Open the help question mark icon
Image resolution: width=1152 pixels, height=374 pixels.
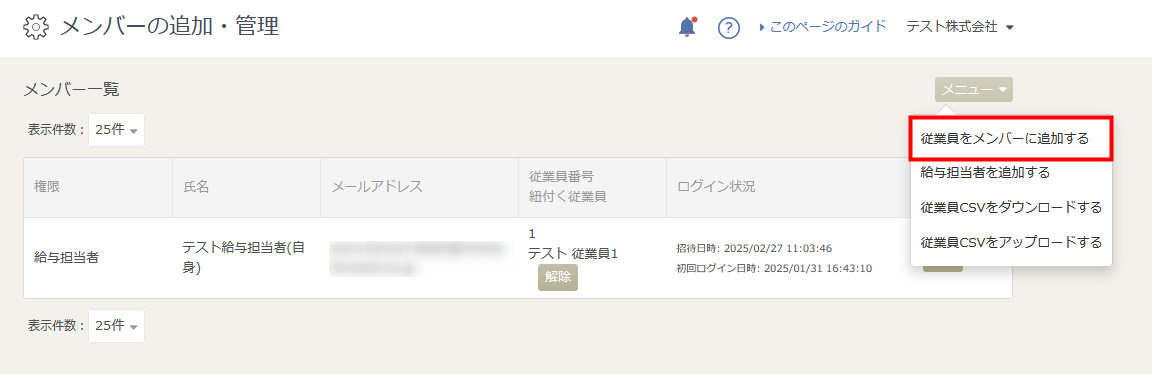[x=728, y=28]
